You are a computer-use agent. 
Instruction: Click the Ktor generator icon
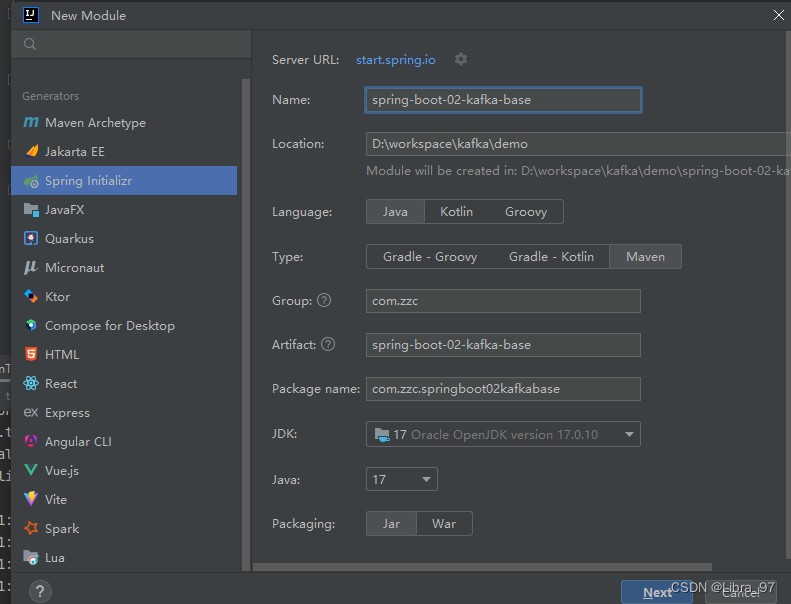coord(31,296)
